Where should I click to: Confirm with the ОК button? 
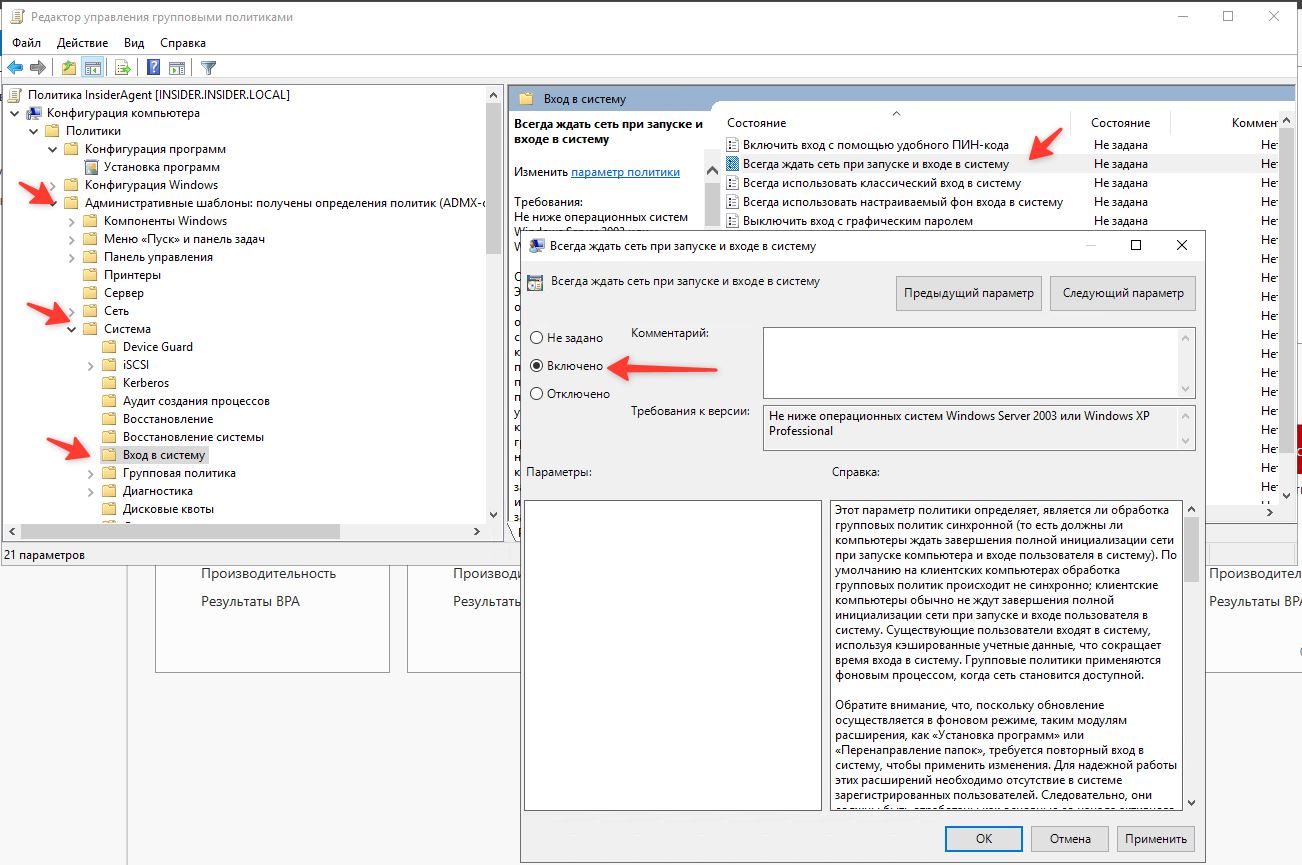pos(984,839)
